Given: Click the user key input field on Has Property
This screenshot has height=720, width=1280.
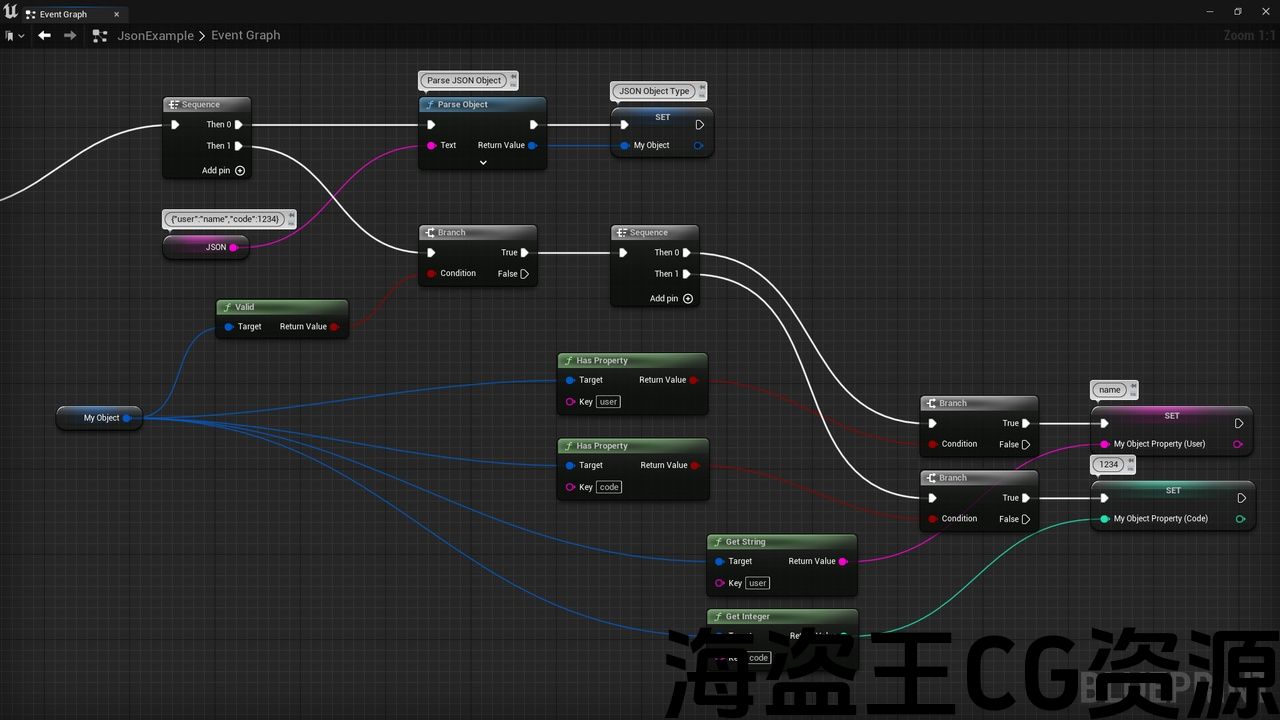Looking at the screenshot, I should tap(608, 401).
